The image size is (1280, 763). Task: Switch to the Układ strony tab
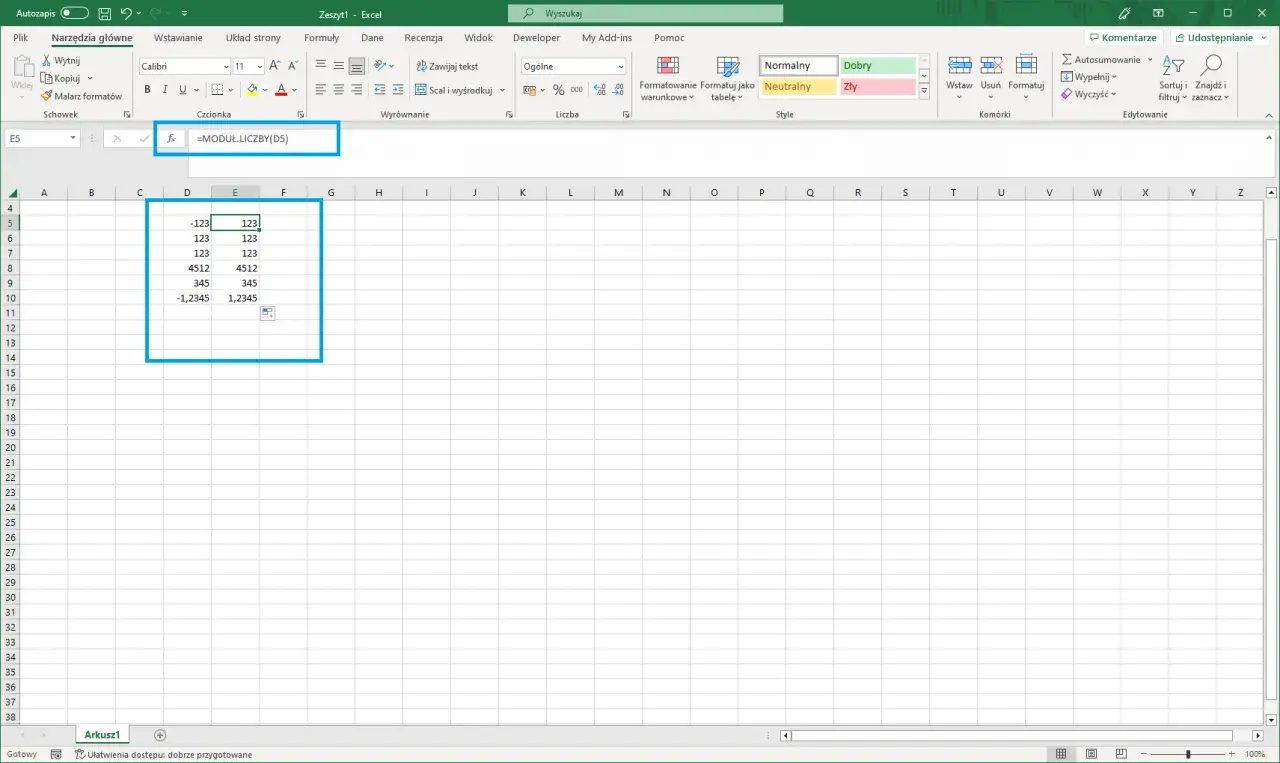pos(253,38)
